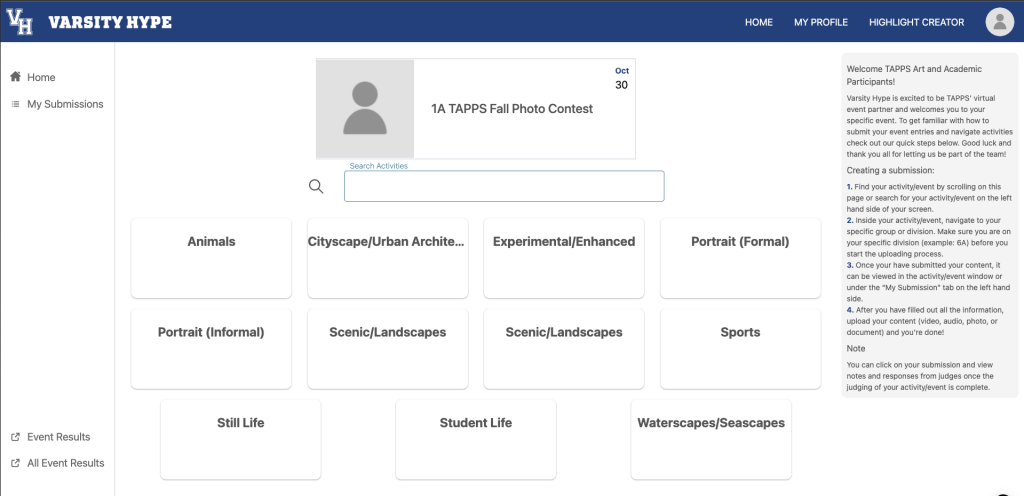The width and height of the screenshot is (1024, 496).
Task: Open HIGHLIGHT CREATOR in the top navigation
Action: point(916,22)
